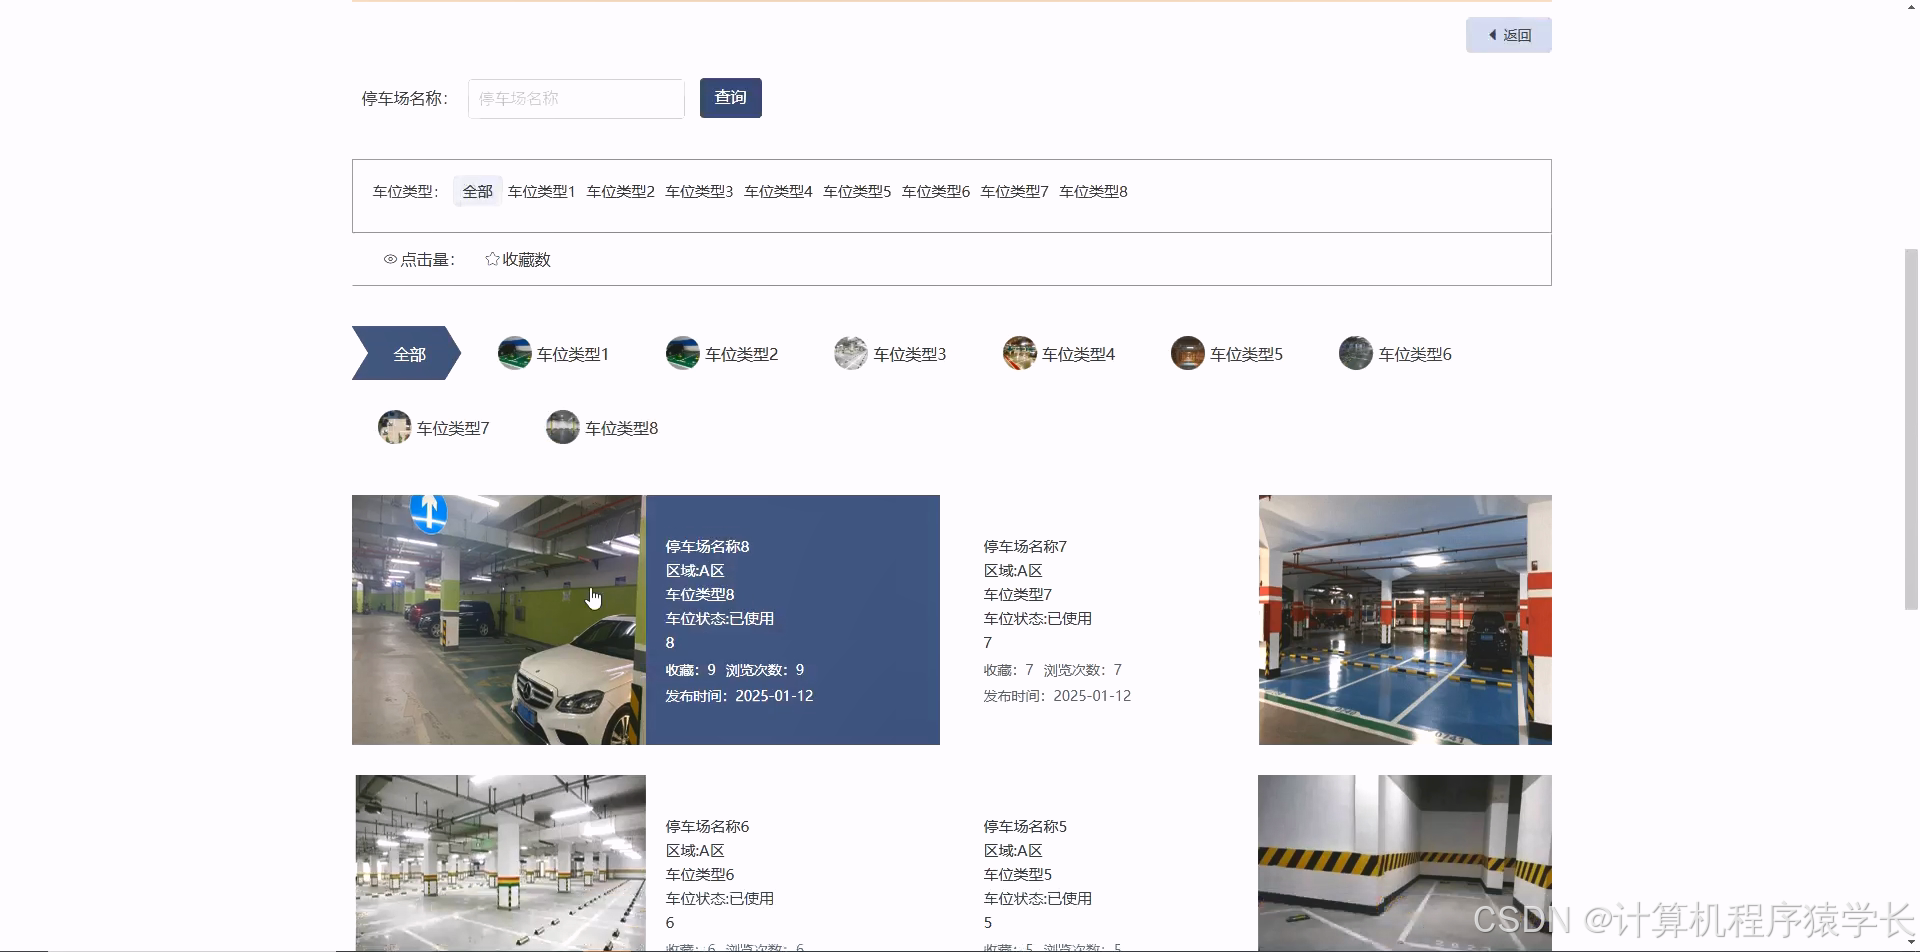This screenshot has height=952, width=1920.
Task: Click the 停车场名称7 title text
Action: coord(1025,546)
